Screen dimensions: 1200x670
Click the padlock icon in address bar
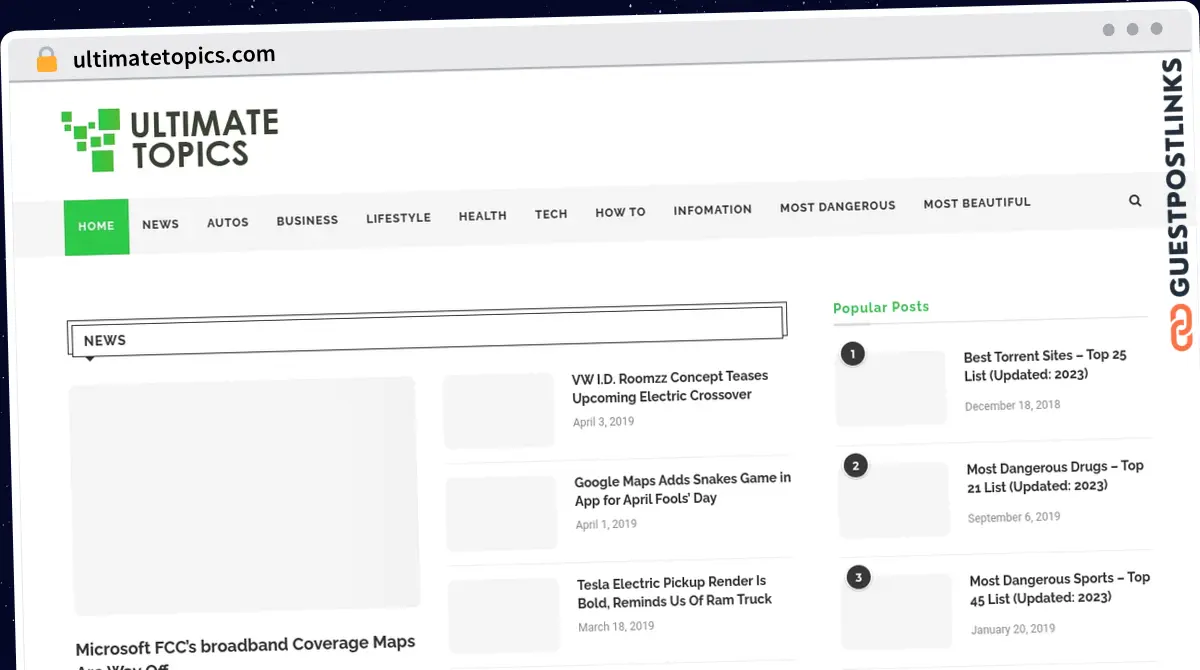click(46, 59)
